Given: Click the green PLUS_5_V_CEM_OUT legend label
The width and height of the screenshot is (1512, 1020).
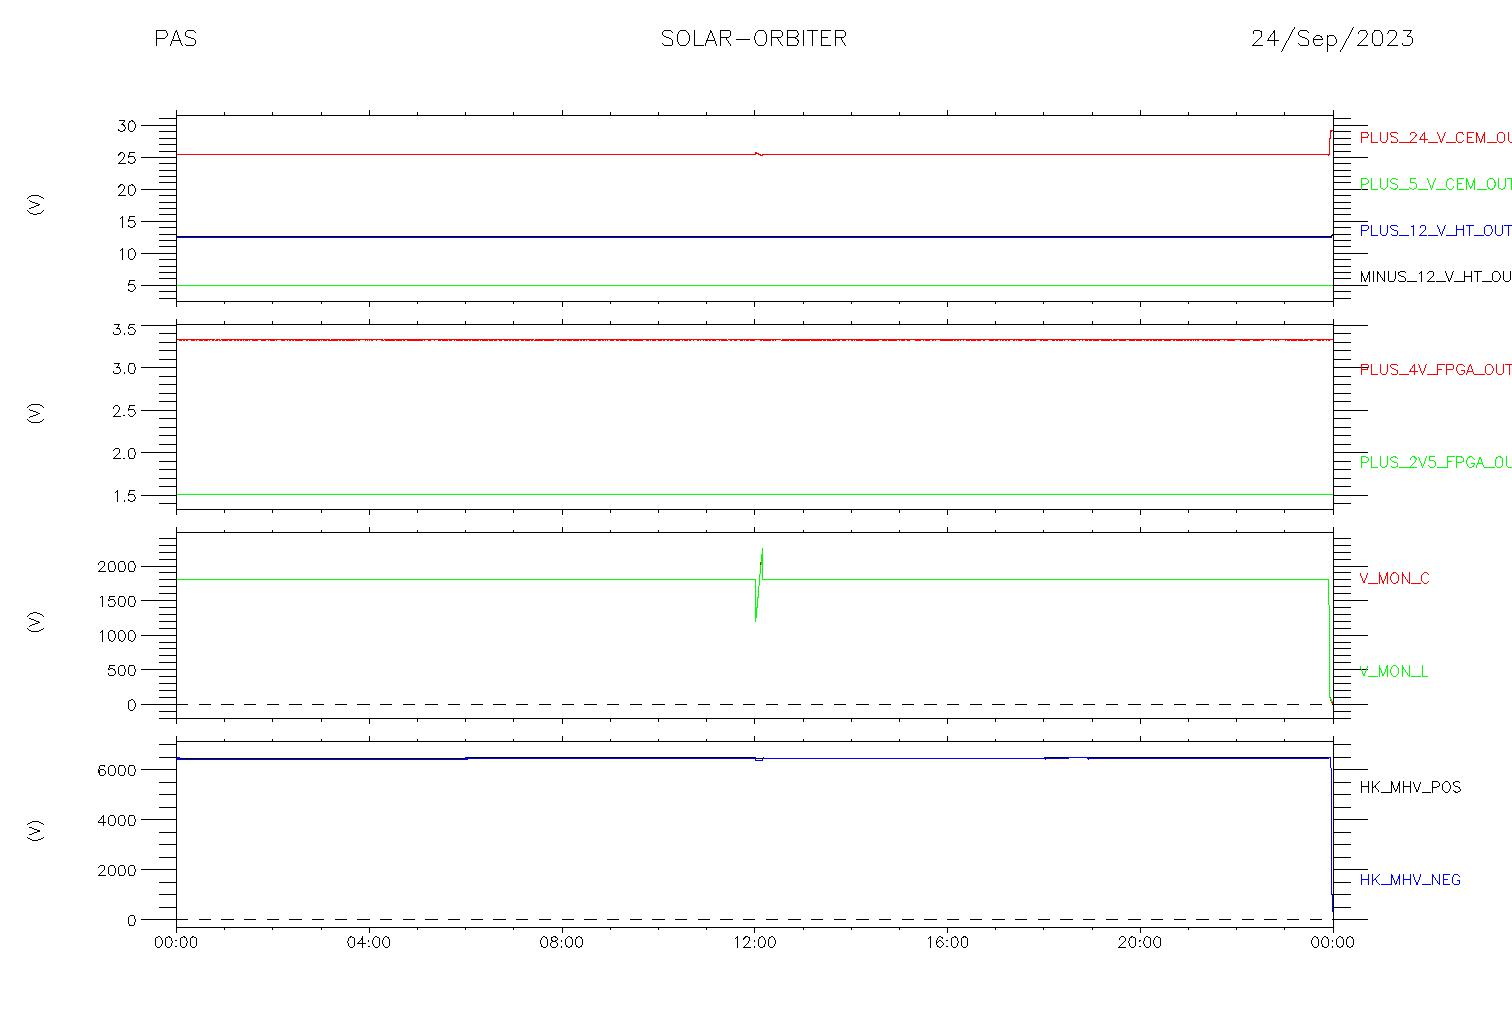Looking at the screenshot, I should pos(1435,184).
